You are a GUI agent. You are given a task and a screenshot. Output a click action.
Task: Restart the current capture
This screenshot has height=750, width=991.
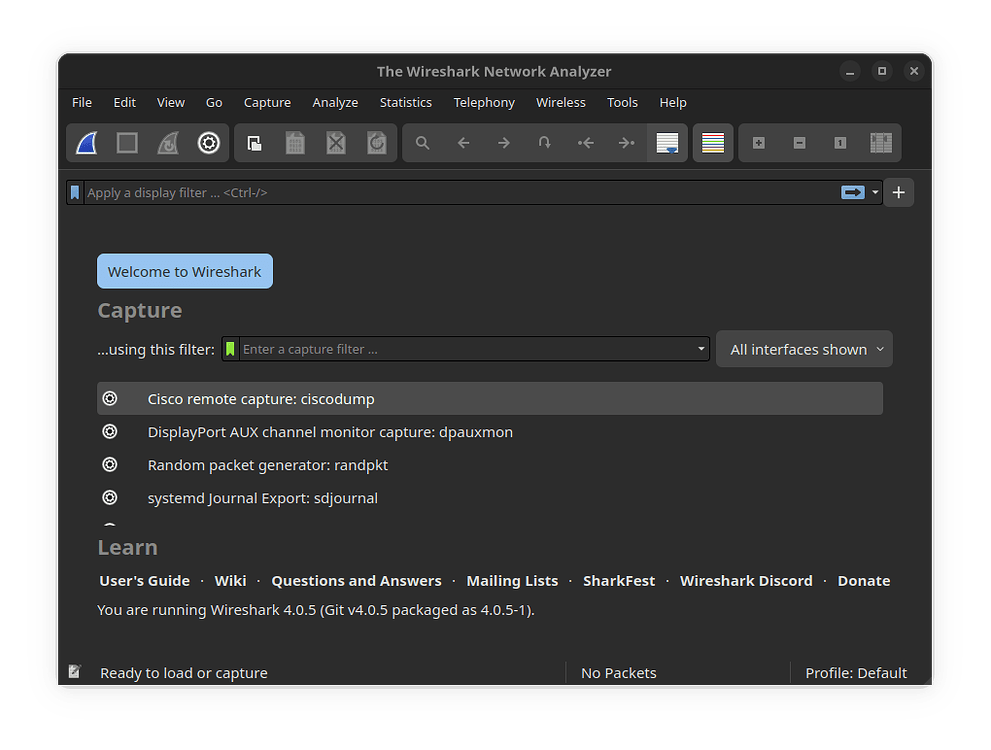click(167, 142)
